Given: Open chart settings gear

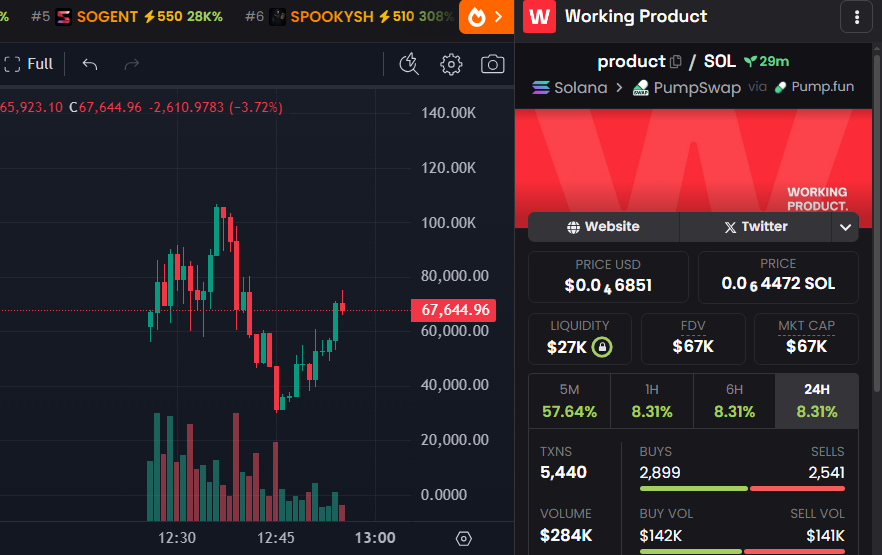Looking at the screenshot, I should pyautogui.click(x=451, y=64).
